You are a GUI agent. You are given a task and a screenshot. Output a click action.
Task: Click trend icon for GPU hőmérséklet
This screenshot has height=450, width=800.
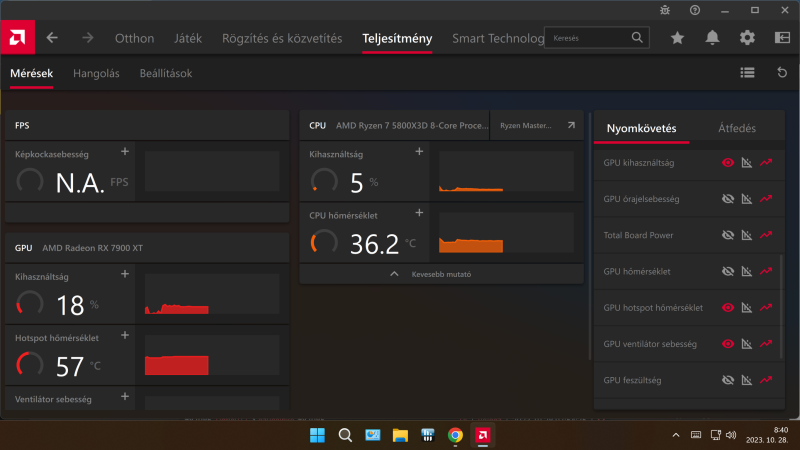[766, 271]
